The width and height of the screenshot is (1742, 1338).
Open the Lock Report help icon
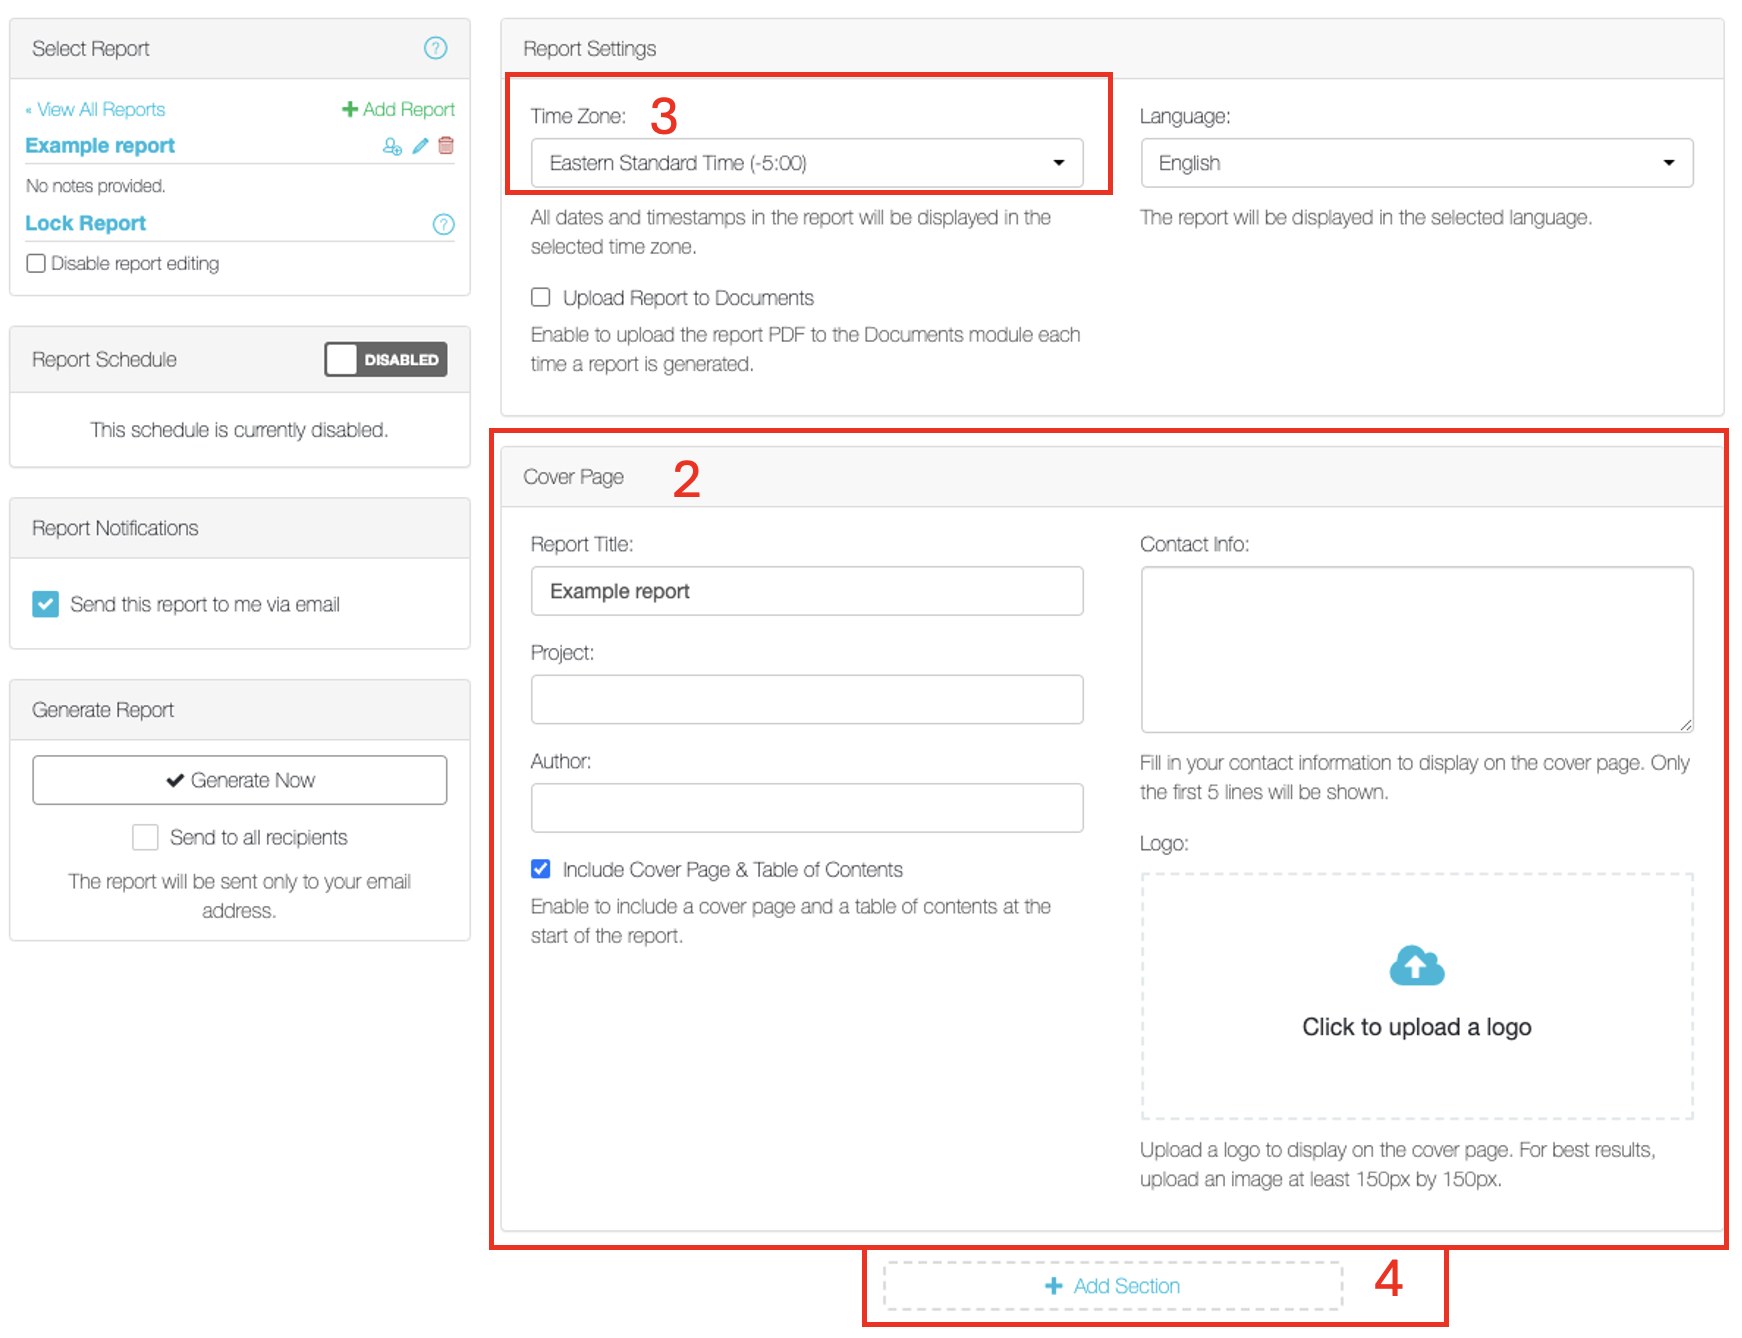pyautogui.click(x=443, y=224)
